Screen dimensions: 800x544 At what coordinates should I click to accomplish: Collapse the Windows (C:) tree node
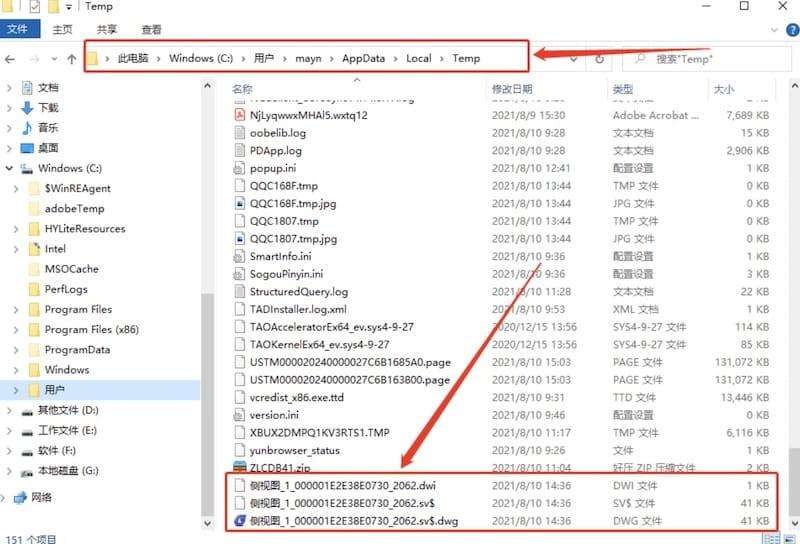(x=9, y=168)
